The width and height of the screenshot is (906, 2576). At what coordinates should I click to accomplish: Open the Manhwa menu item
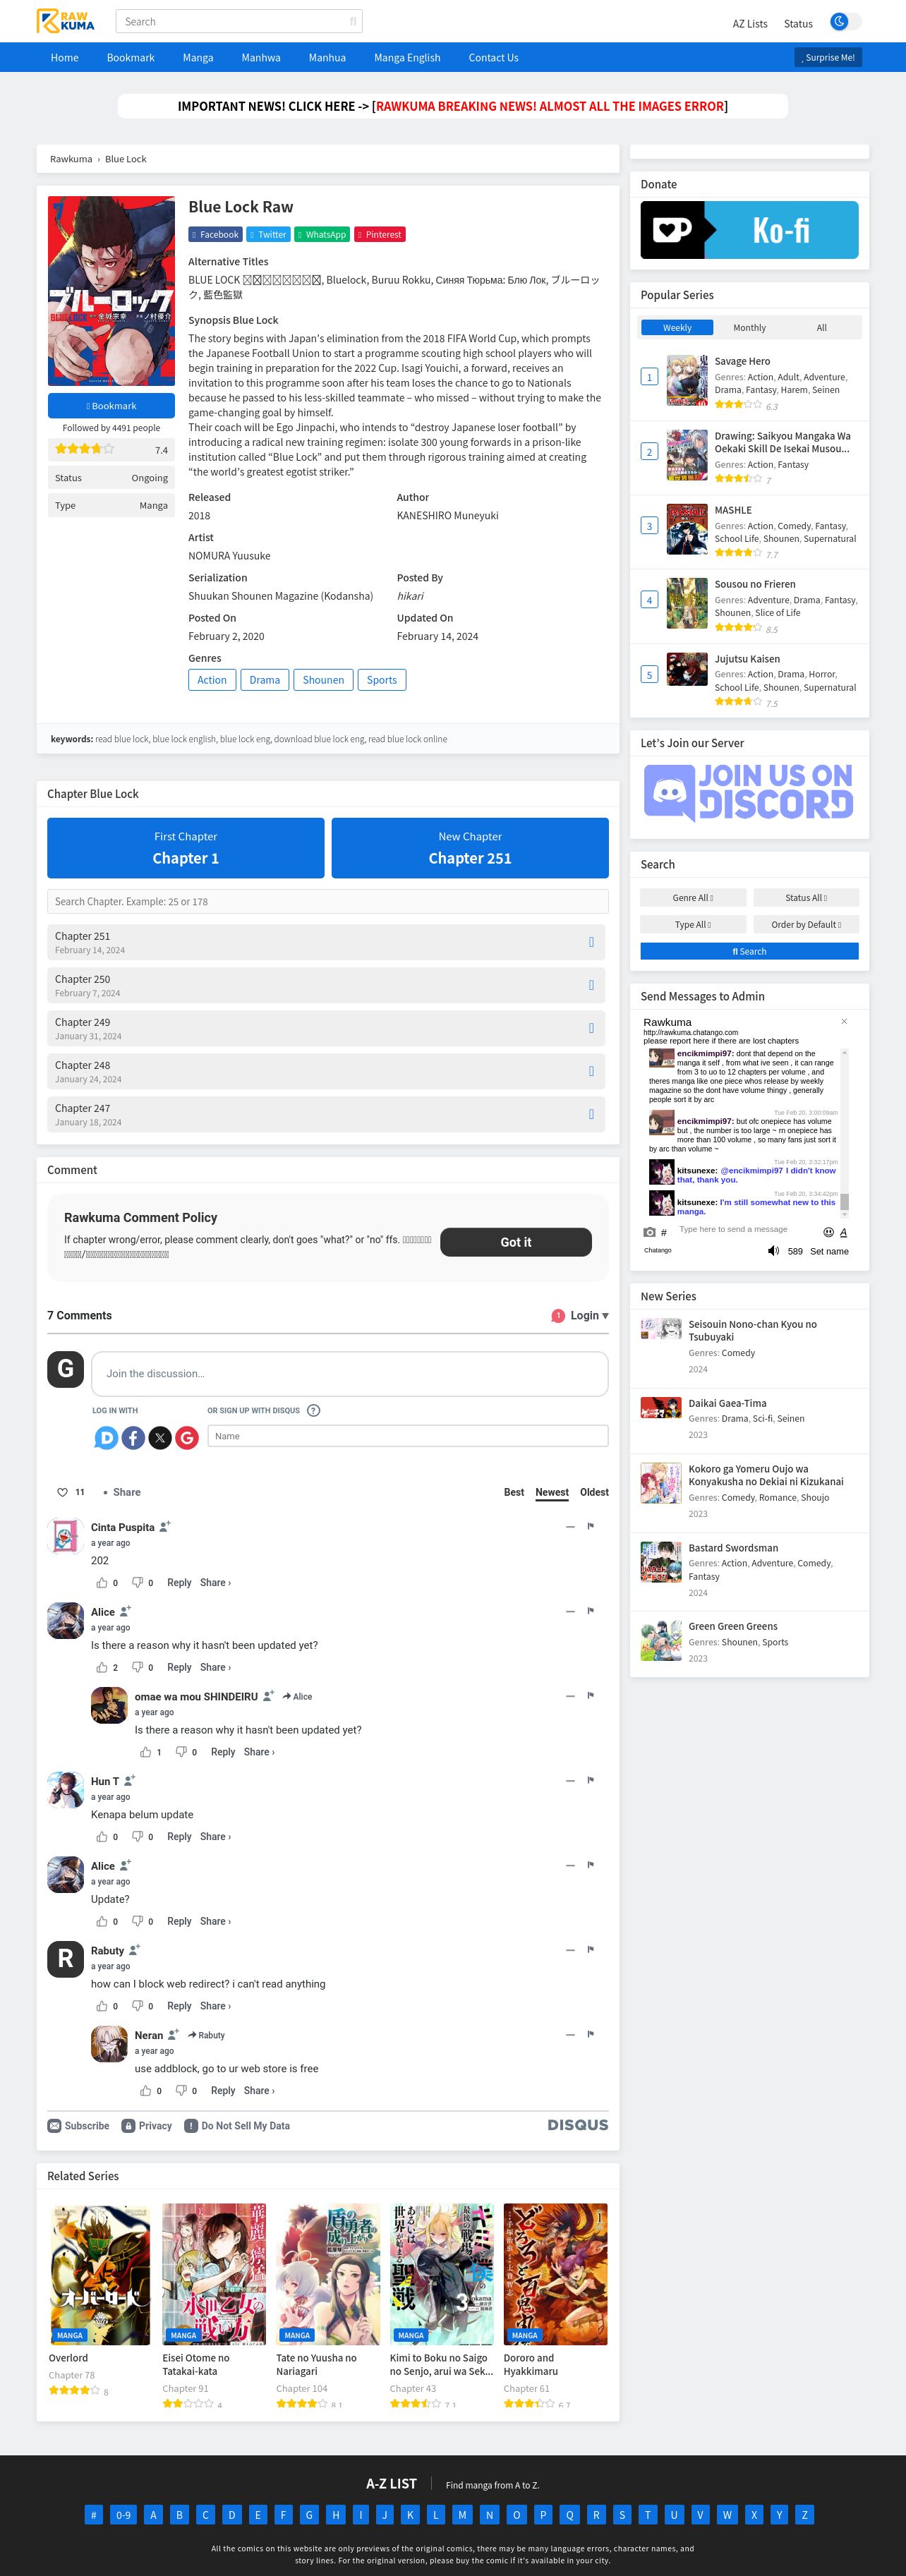click(x=261, y=57)
